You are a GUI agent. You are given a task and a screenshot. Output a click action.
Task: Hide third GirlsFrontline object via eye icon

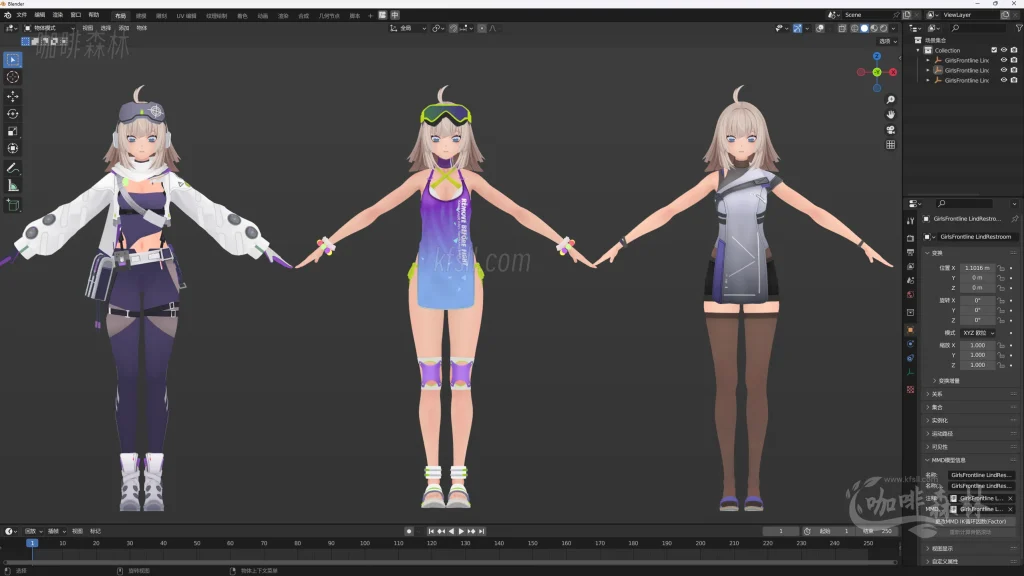[1004, 80]
